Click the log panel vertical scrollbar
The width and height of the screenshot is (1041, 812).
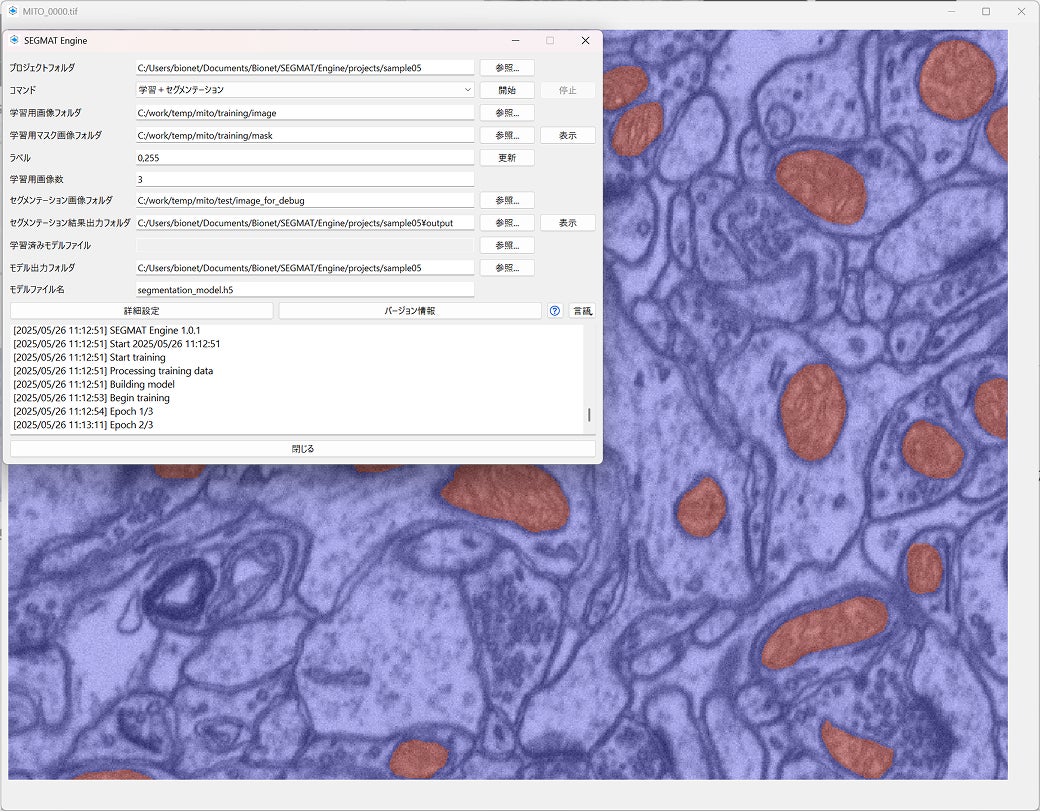[x=589, y=414]
